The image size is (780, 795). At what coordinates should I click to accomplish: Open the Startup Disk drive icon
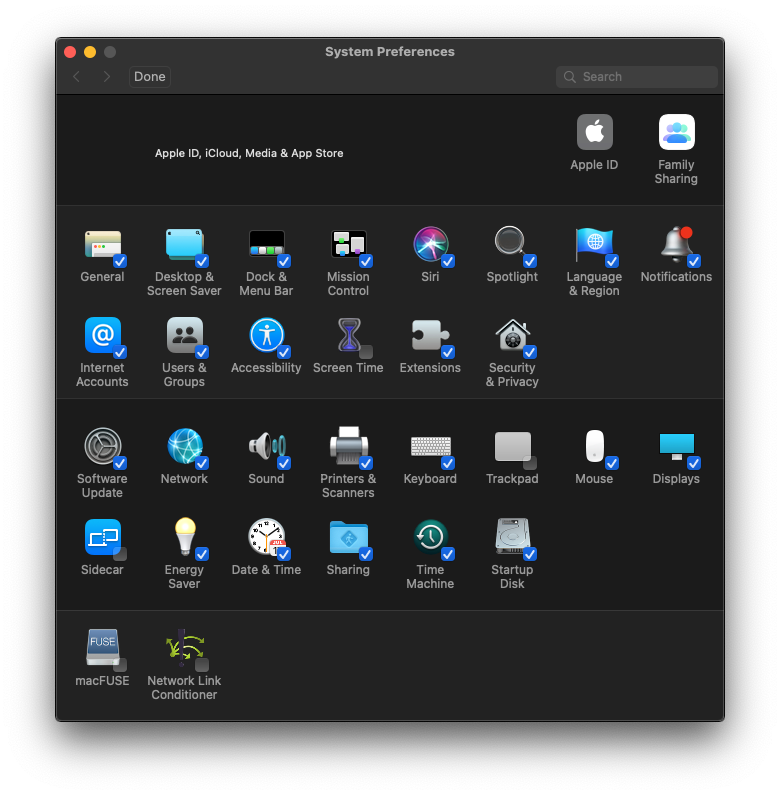pos(512,536)
